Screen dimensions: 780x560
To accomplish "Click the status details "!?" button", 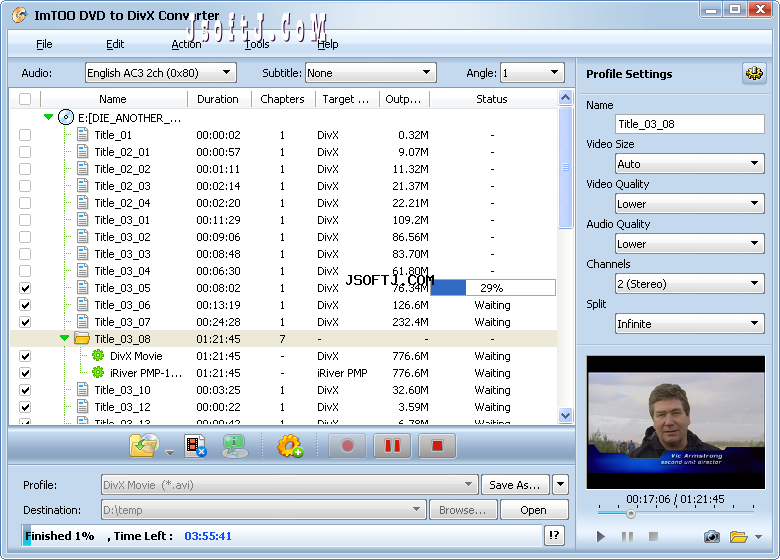I will [x=554, y=536].
